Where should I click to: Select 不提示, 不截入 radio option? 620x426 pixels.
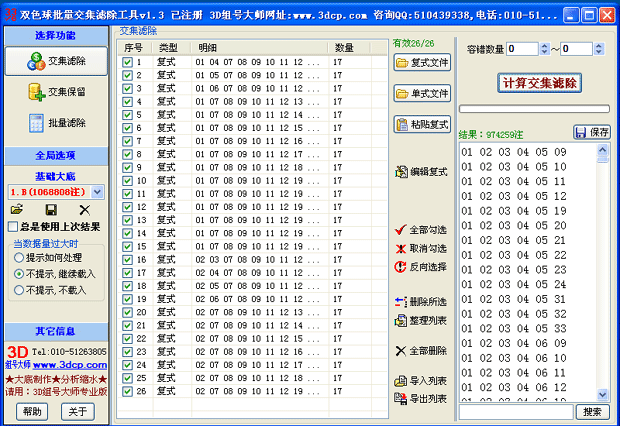(19, 289)
